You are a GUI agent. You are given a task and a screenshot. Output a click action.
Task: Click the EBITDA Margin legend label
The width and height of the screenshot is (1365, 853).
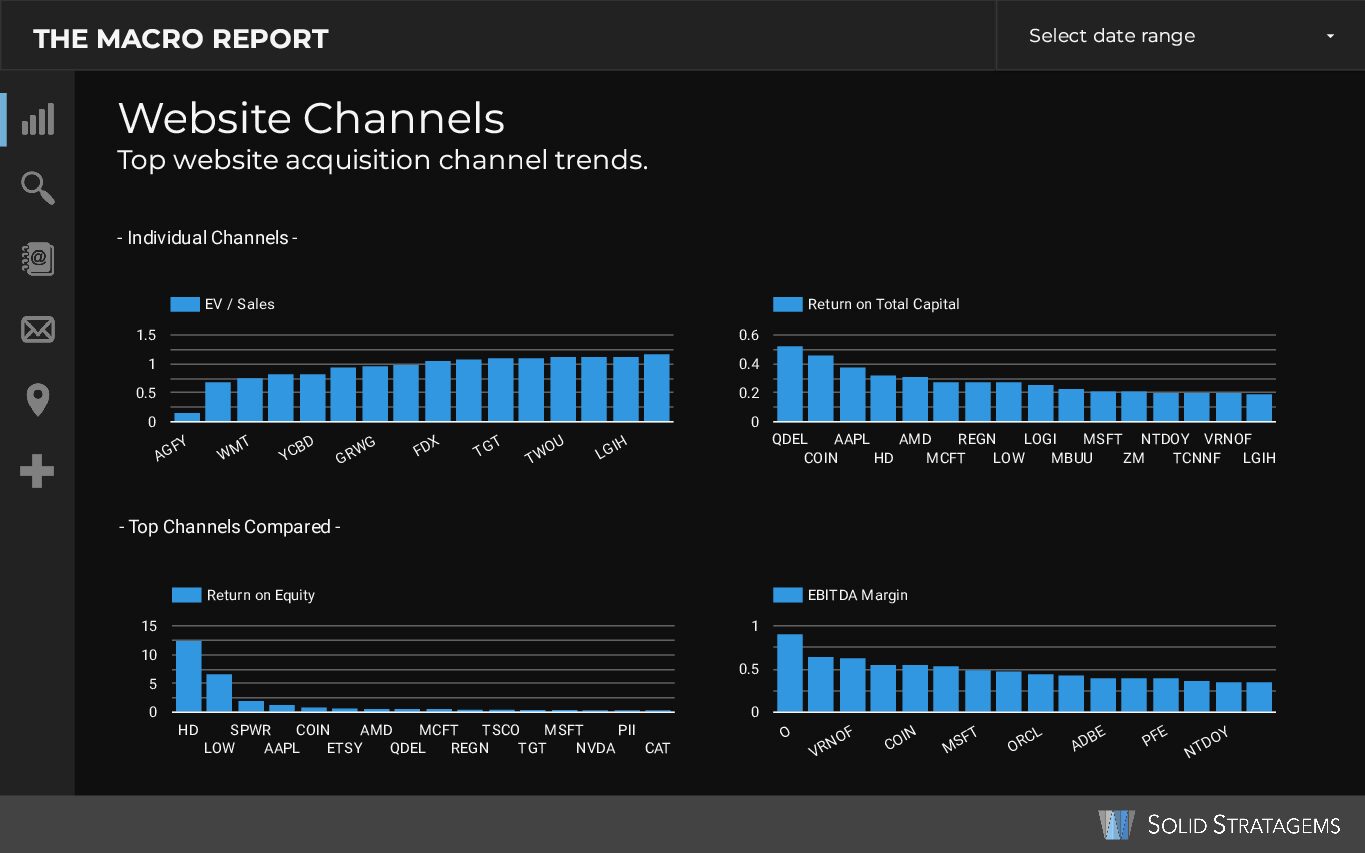(x=858, y=595)
